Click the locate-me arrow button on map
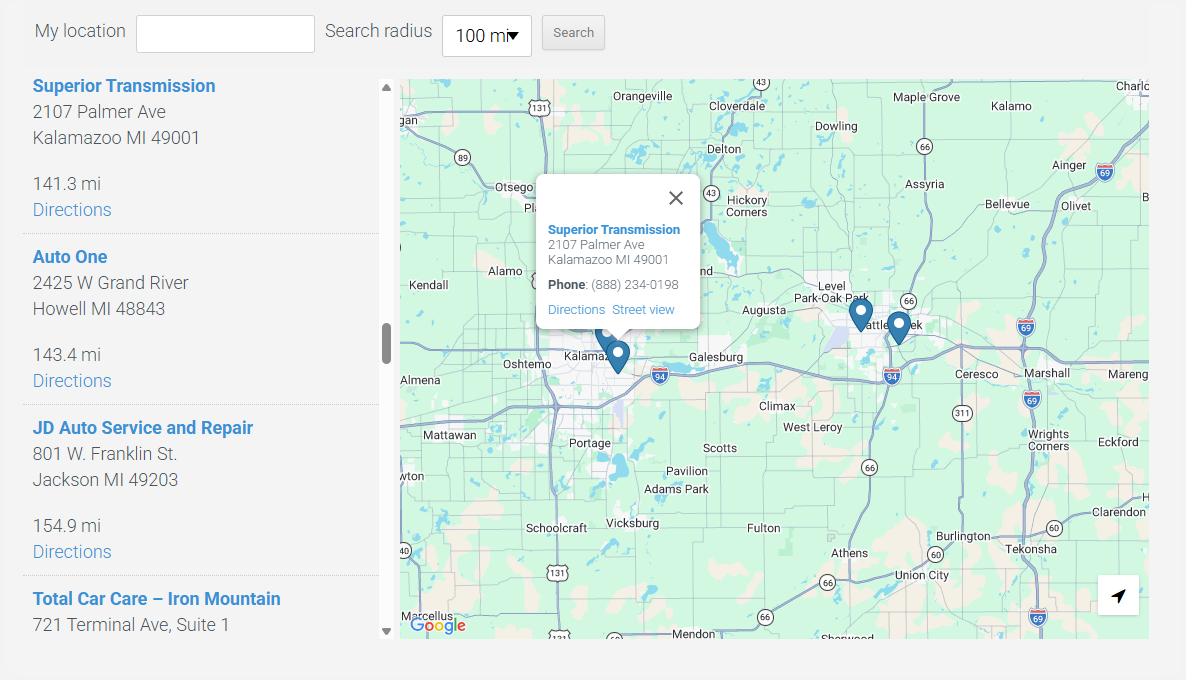Viewport: 1186px width, 680px height. tap(1118, 596)
